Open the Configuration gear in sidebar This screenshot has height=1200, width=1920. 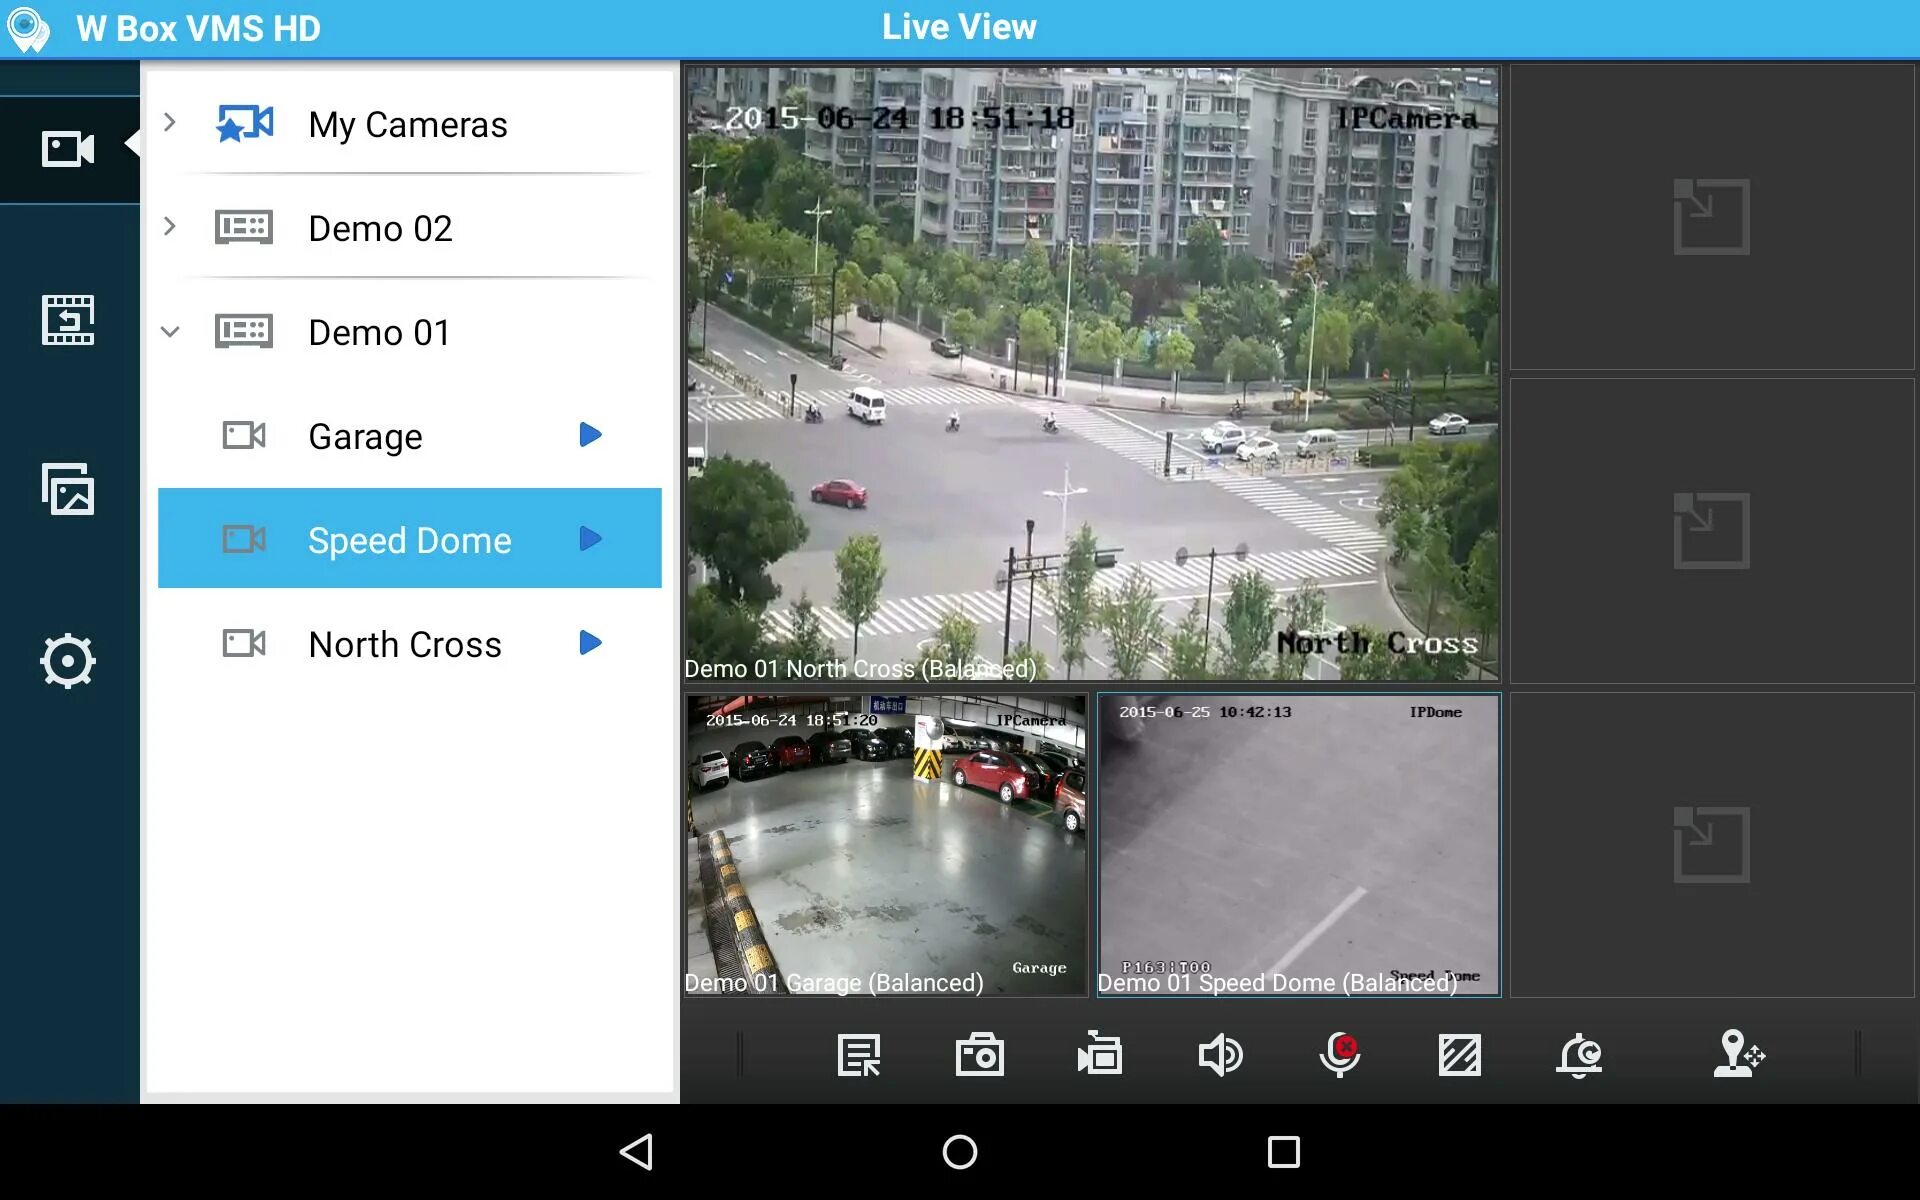click(68, 660)
